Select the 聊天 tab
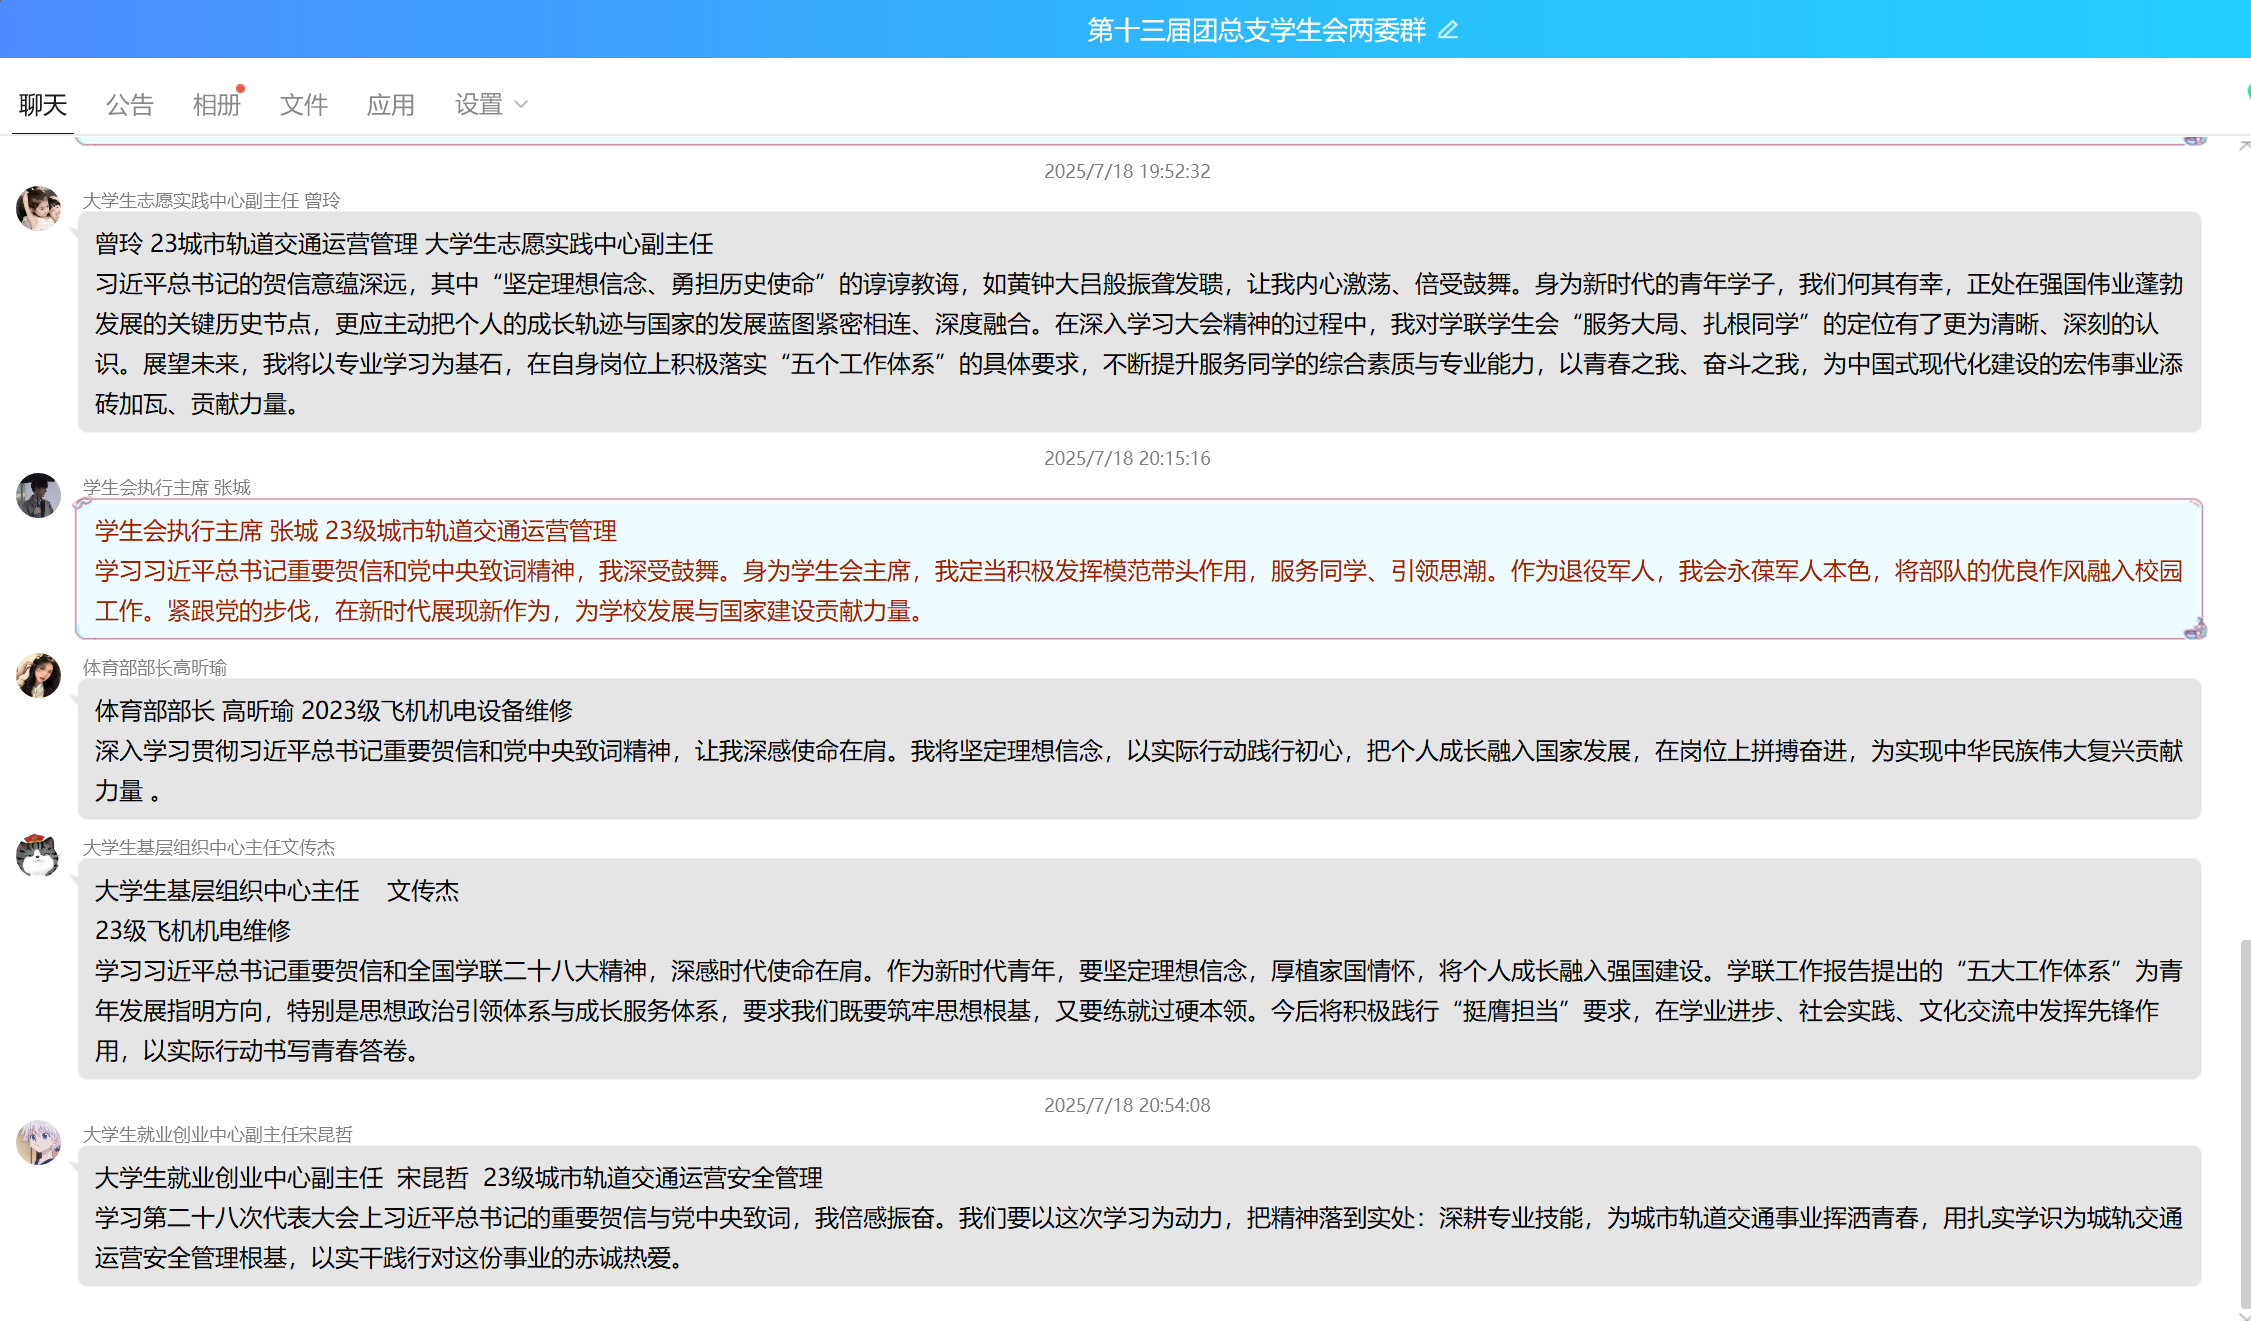The height and width of the screenshot is (1321, 2251). point(42,105)
